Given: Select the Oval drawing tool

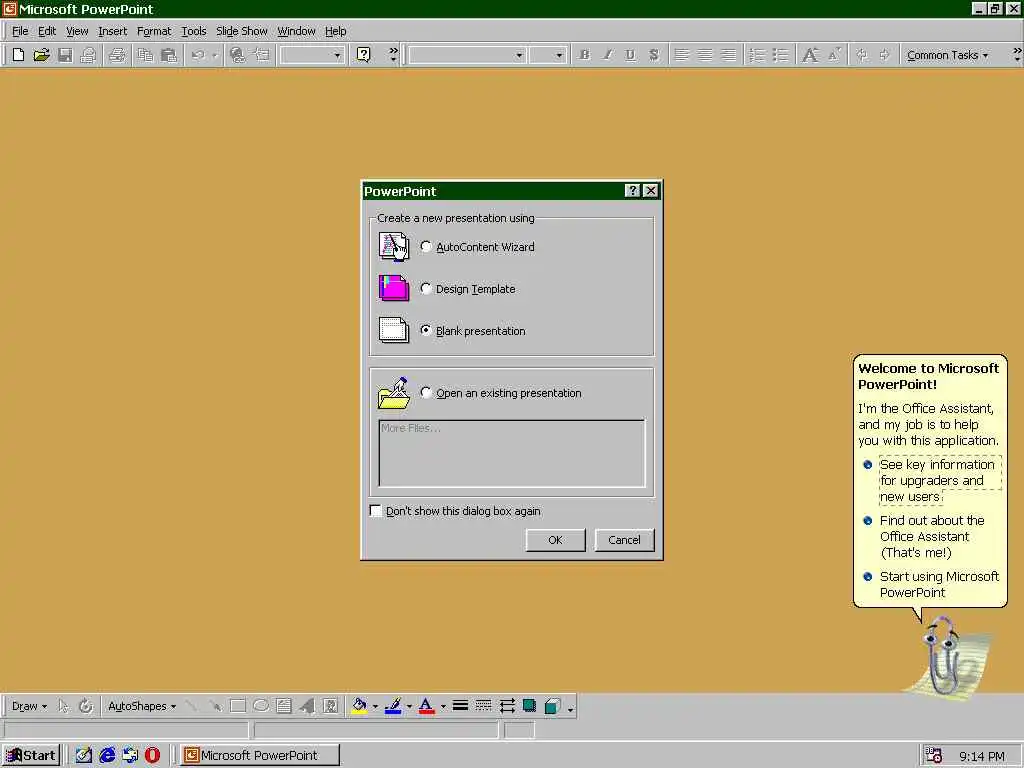Looking at the screenshot, I should coord(261,706).
